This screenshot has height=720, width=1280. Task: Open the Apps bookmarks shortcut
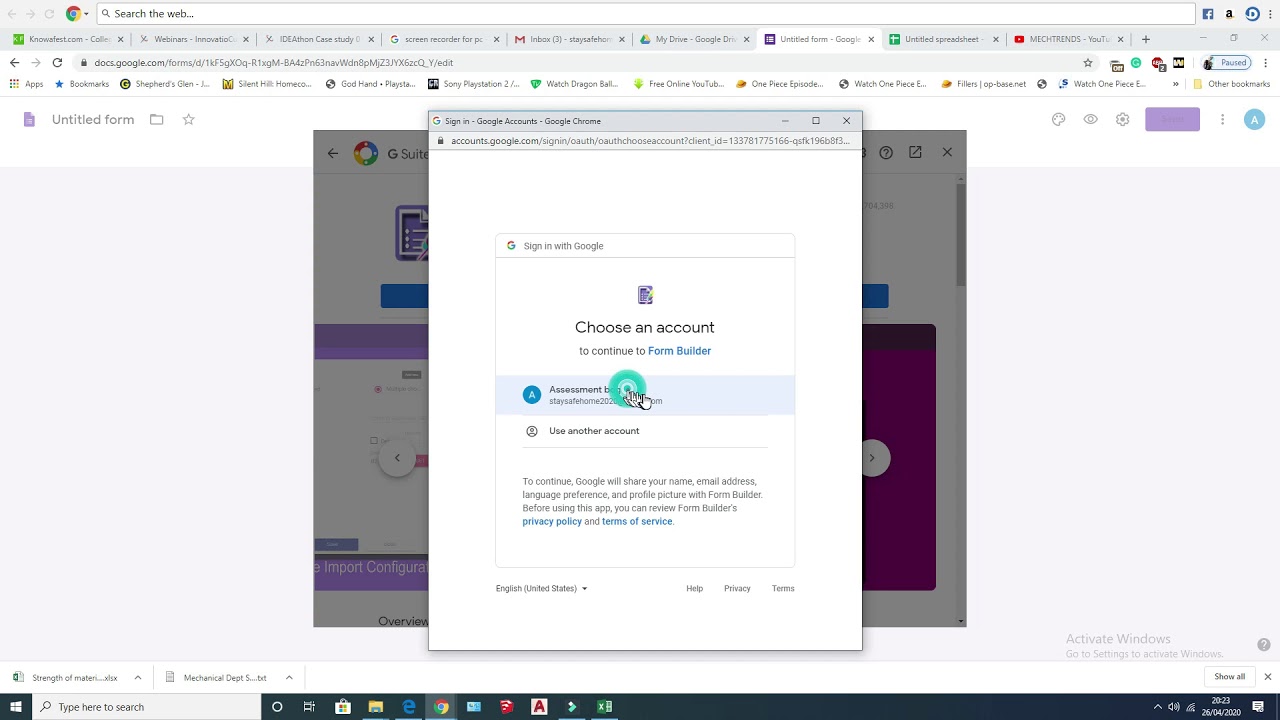click(27, 84)
